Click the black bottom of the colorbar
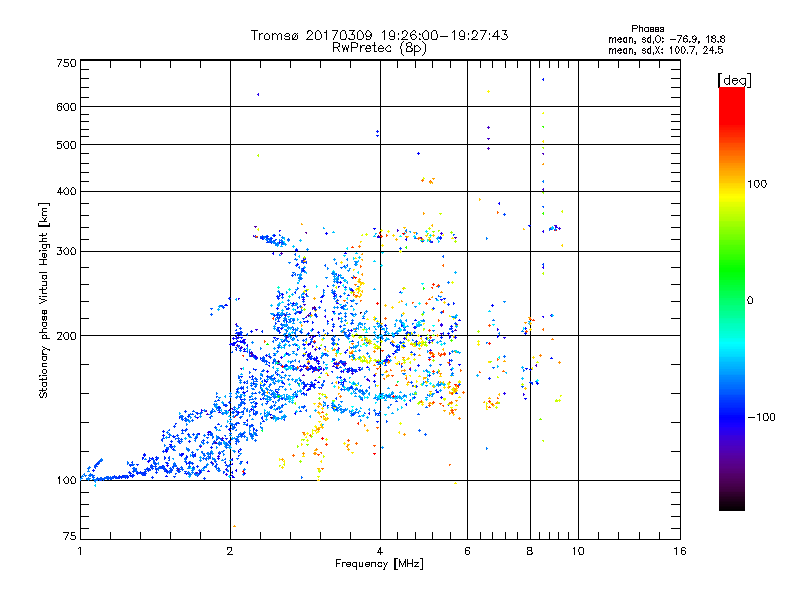 [x=732, y=505]
